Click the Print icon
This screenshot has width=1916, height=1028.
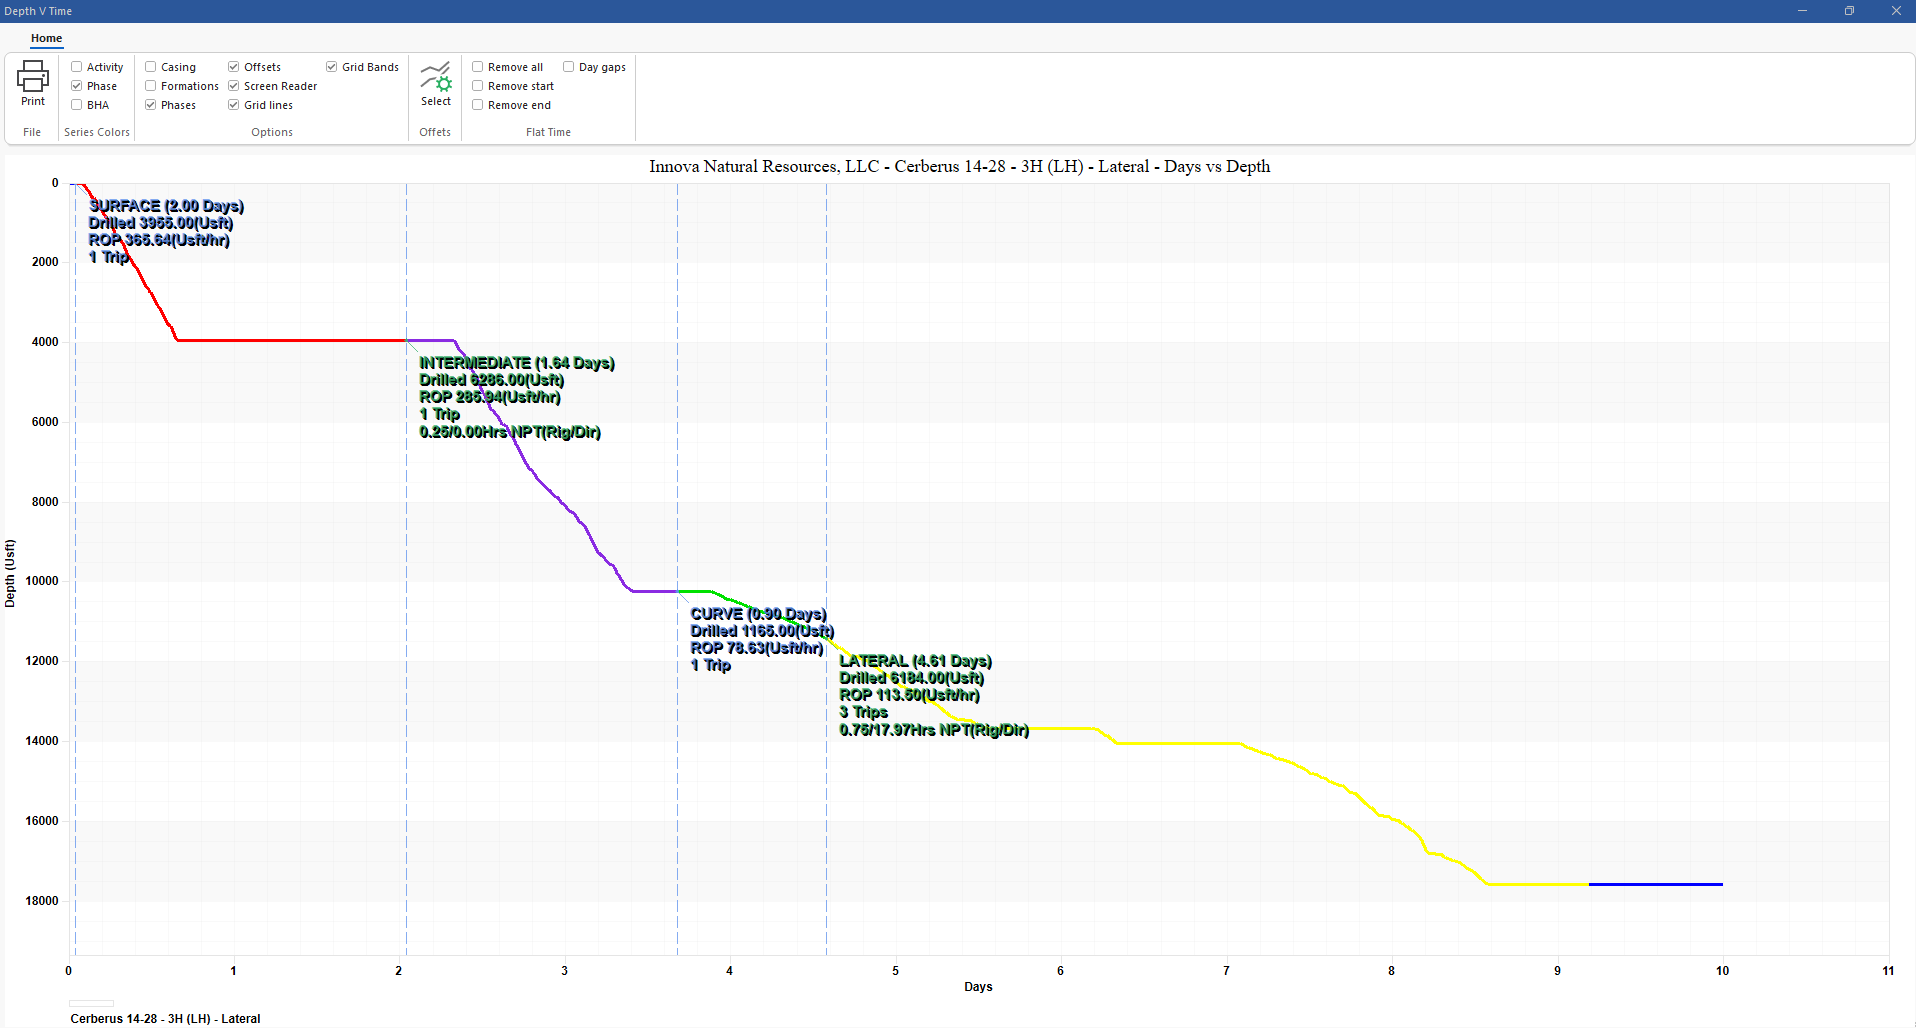point(33,83)
